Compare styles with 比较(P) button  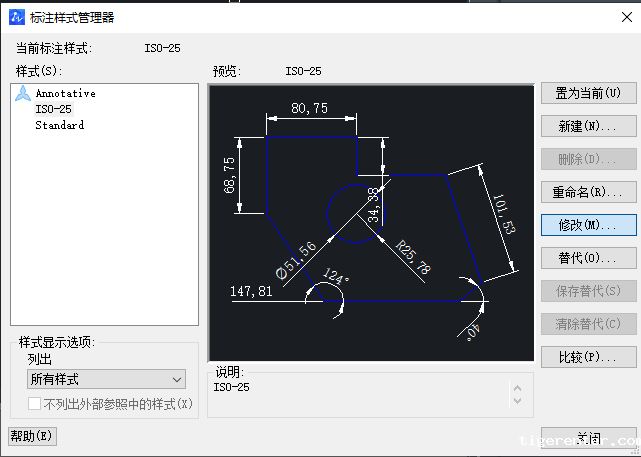(x=587, y=357)
